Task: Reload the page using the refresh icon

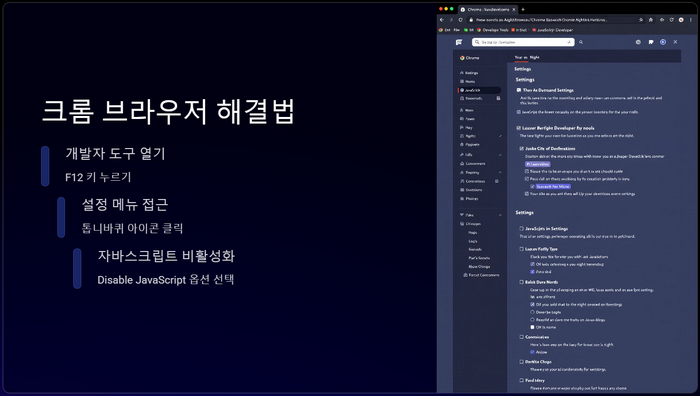Action: click(x=460, y=20)
